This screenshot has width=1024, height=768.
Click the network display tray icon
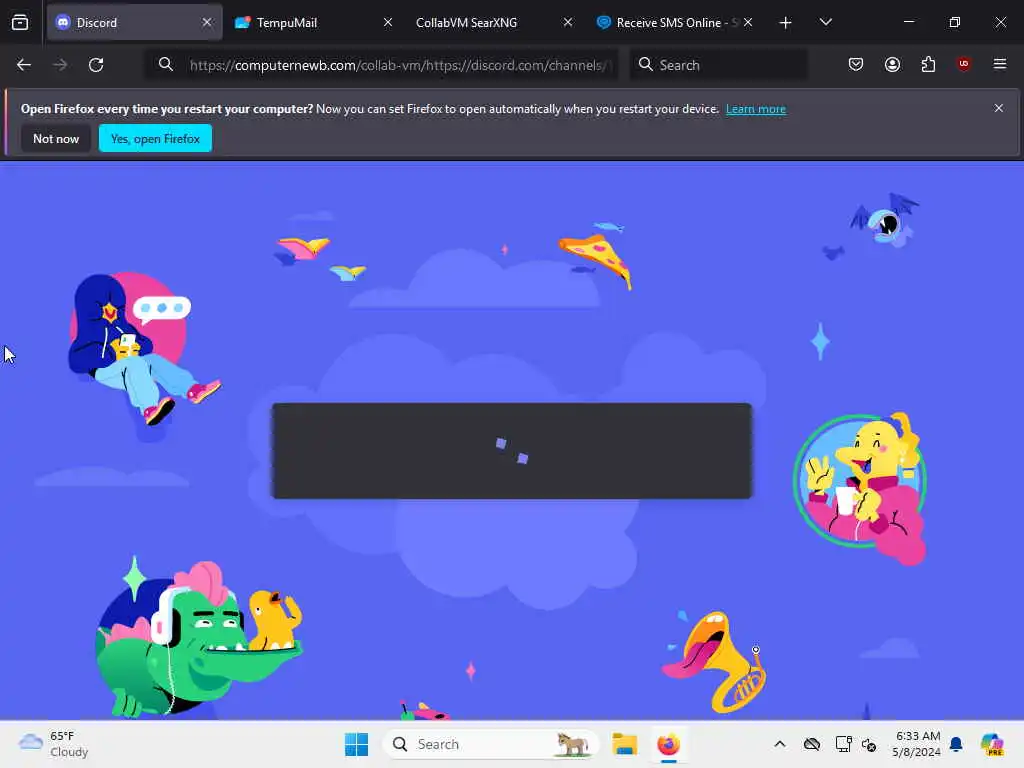click(x=843, y=744)
